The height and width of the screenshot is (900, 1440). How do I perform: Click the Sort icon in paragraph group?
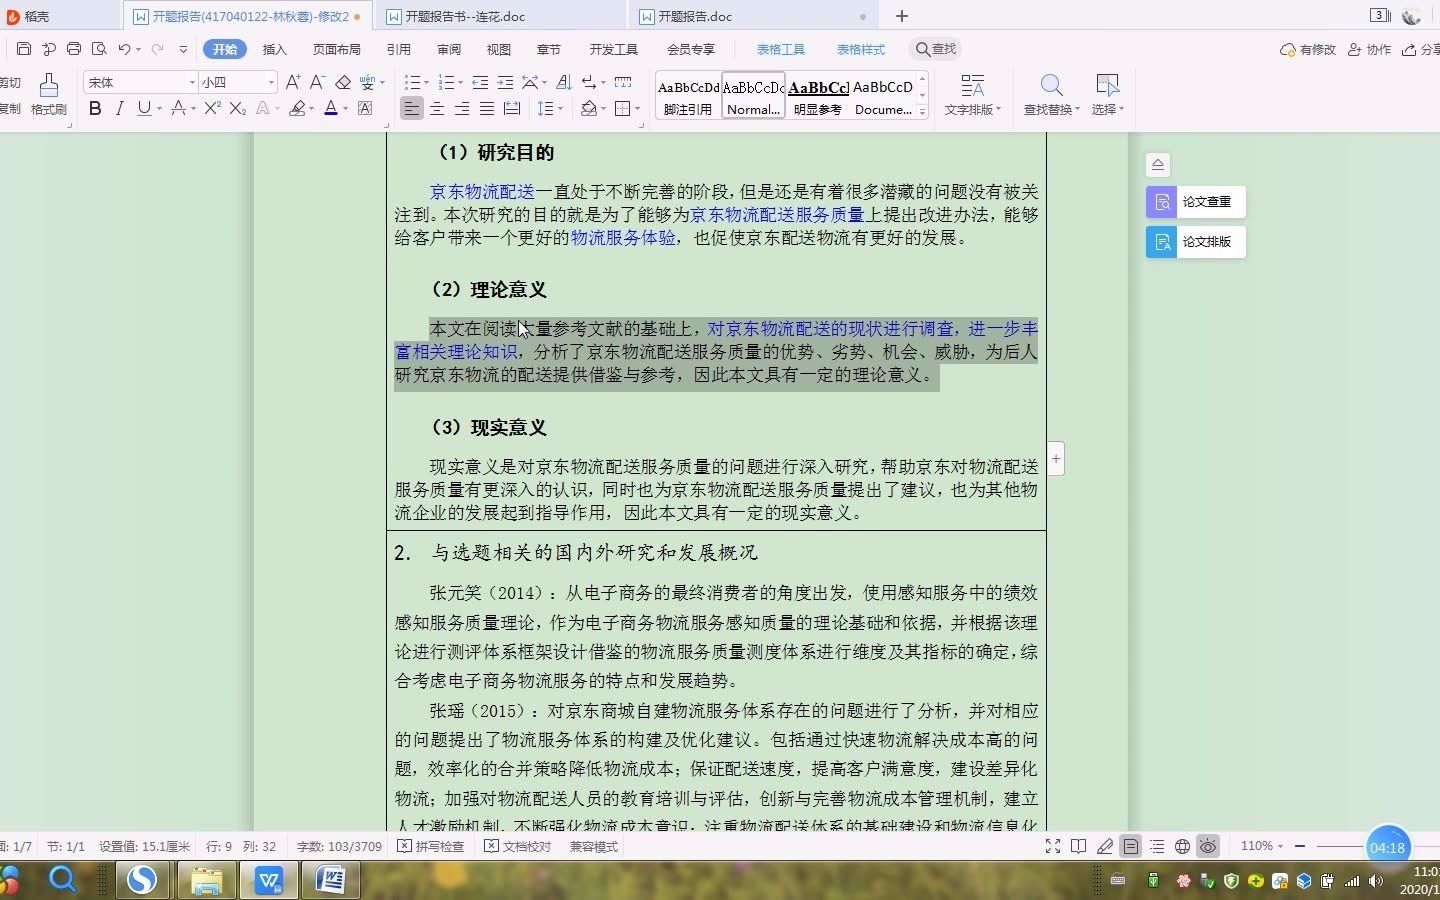[563, 82]
